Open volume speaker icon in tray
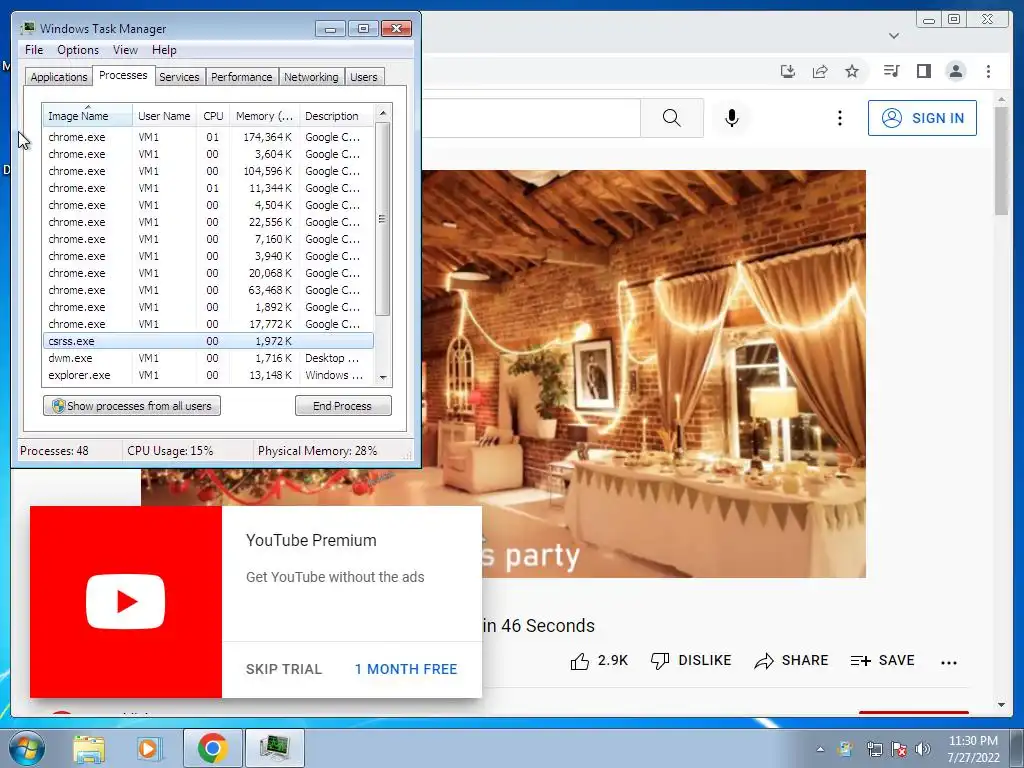The image size is (1024, 768). [923, 749]
